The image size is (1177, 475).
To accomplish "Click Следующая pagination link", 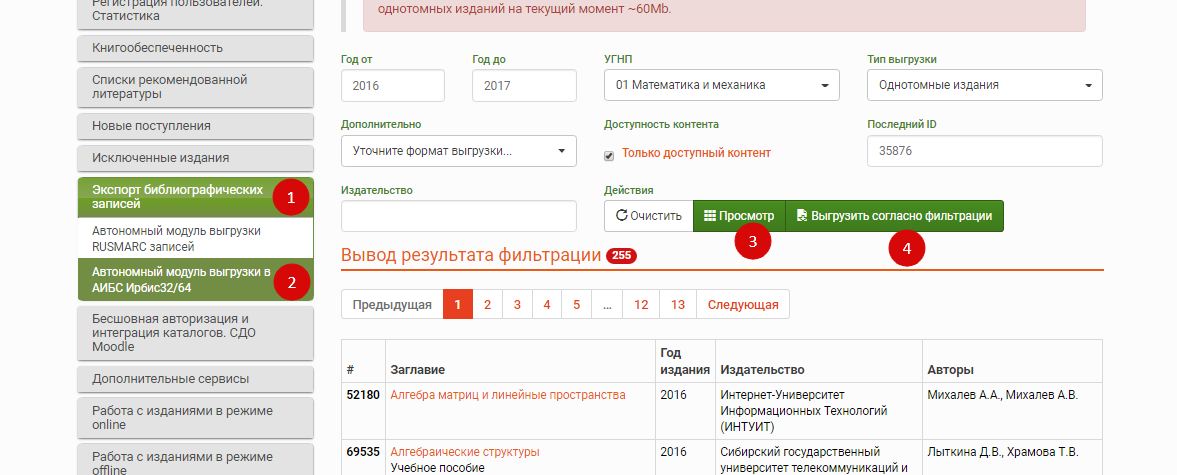I will coord(742,305).
